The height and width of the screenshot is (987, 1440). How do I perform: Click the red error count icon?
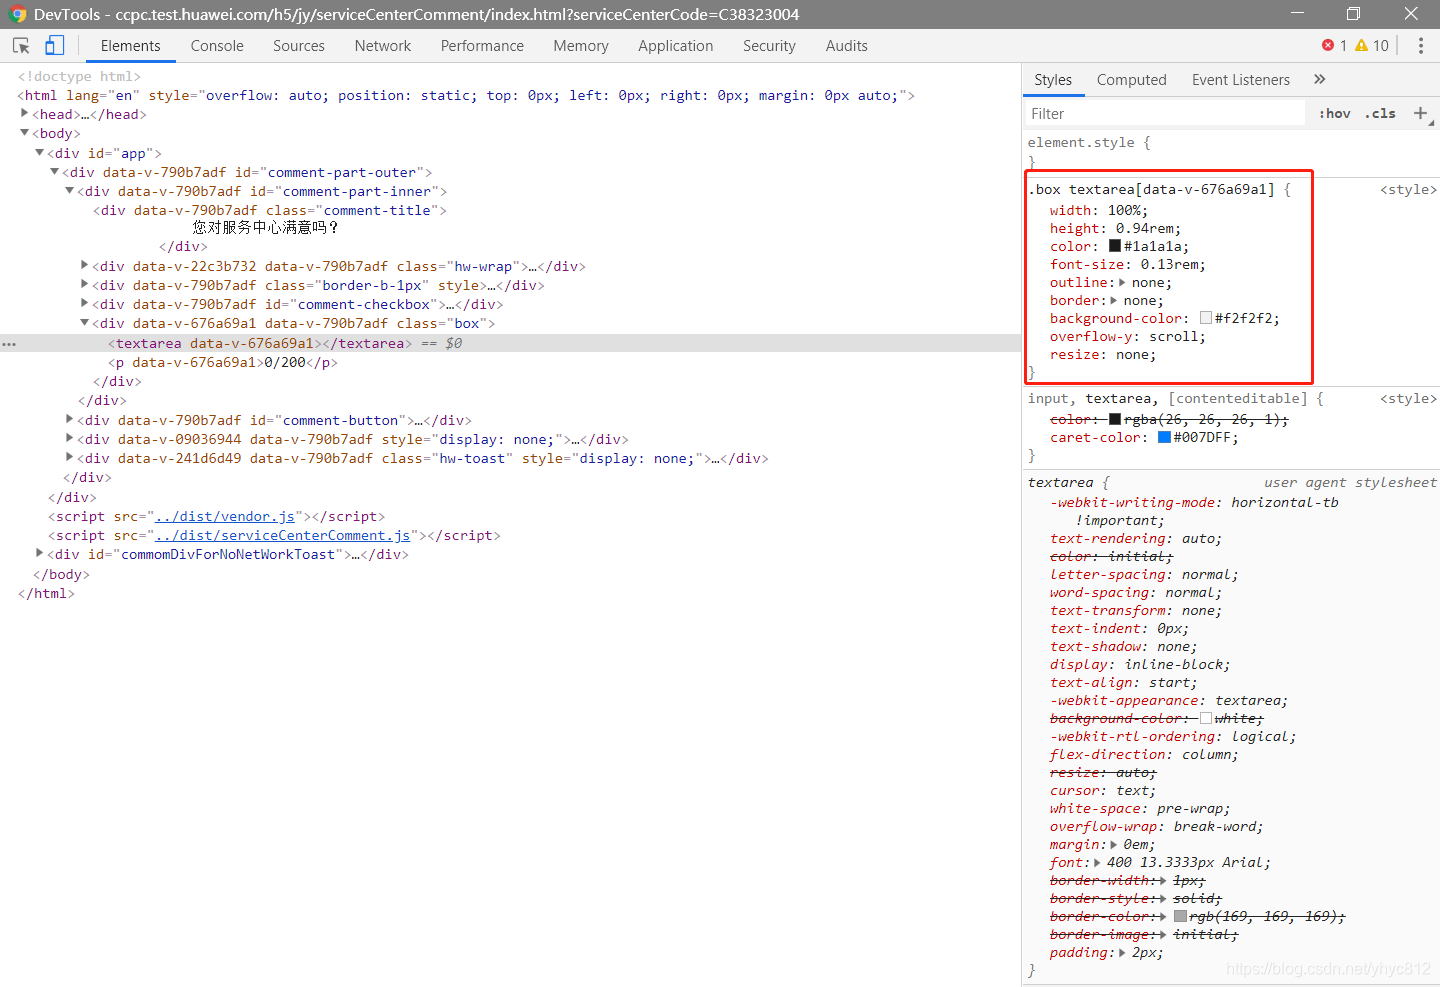1328,46
